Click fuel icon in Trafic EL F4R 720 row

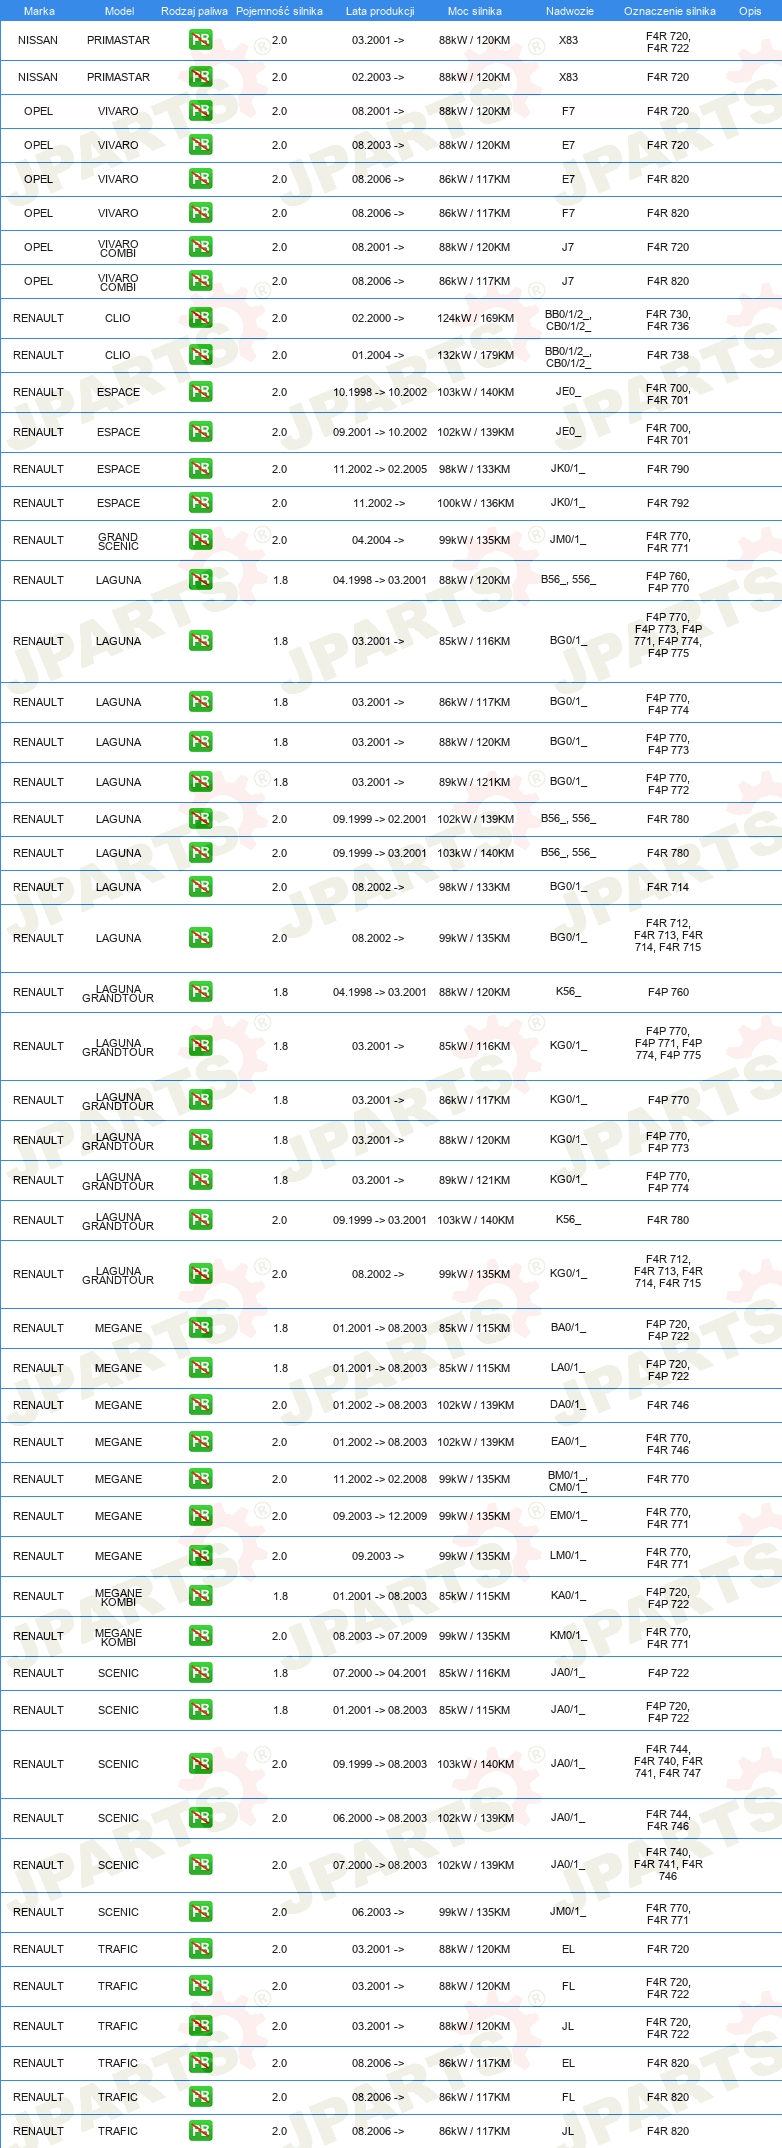200,1949
